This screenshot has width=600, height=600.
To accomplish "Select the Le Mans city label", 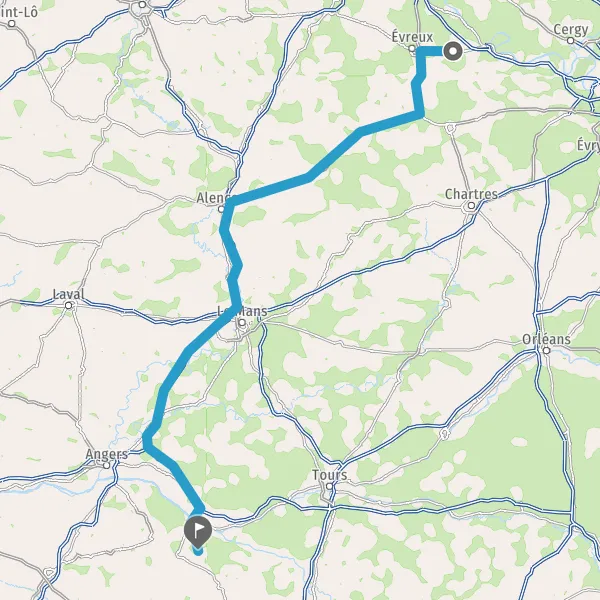I will coord(242,311).
